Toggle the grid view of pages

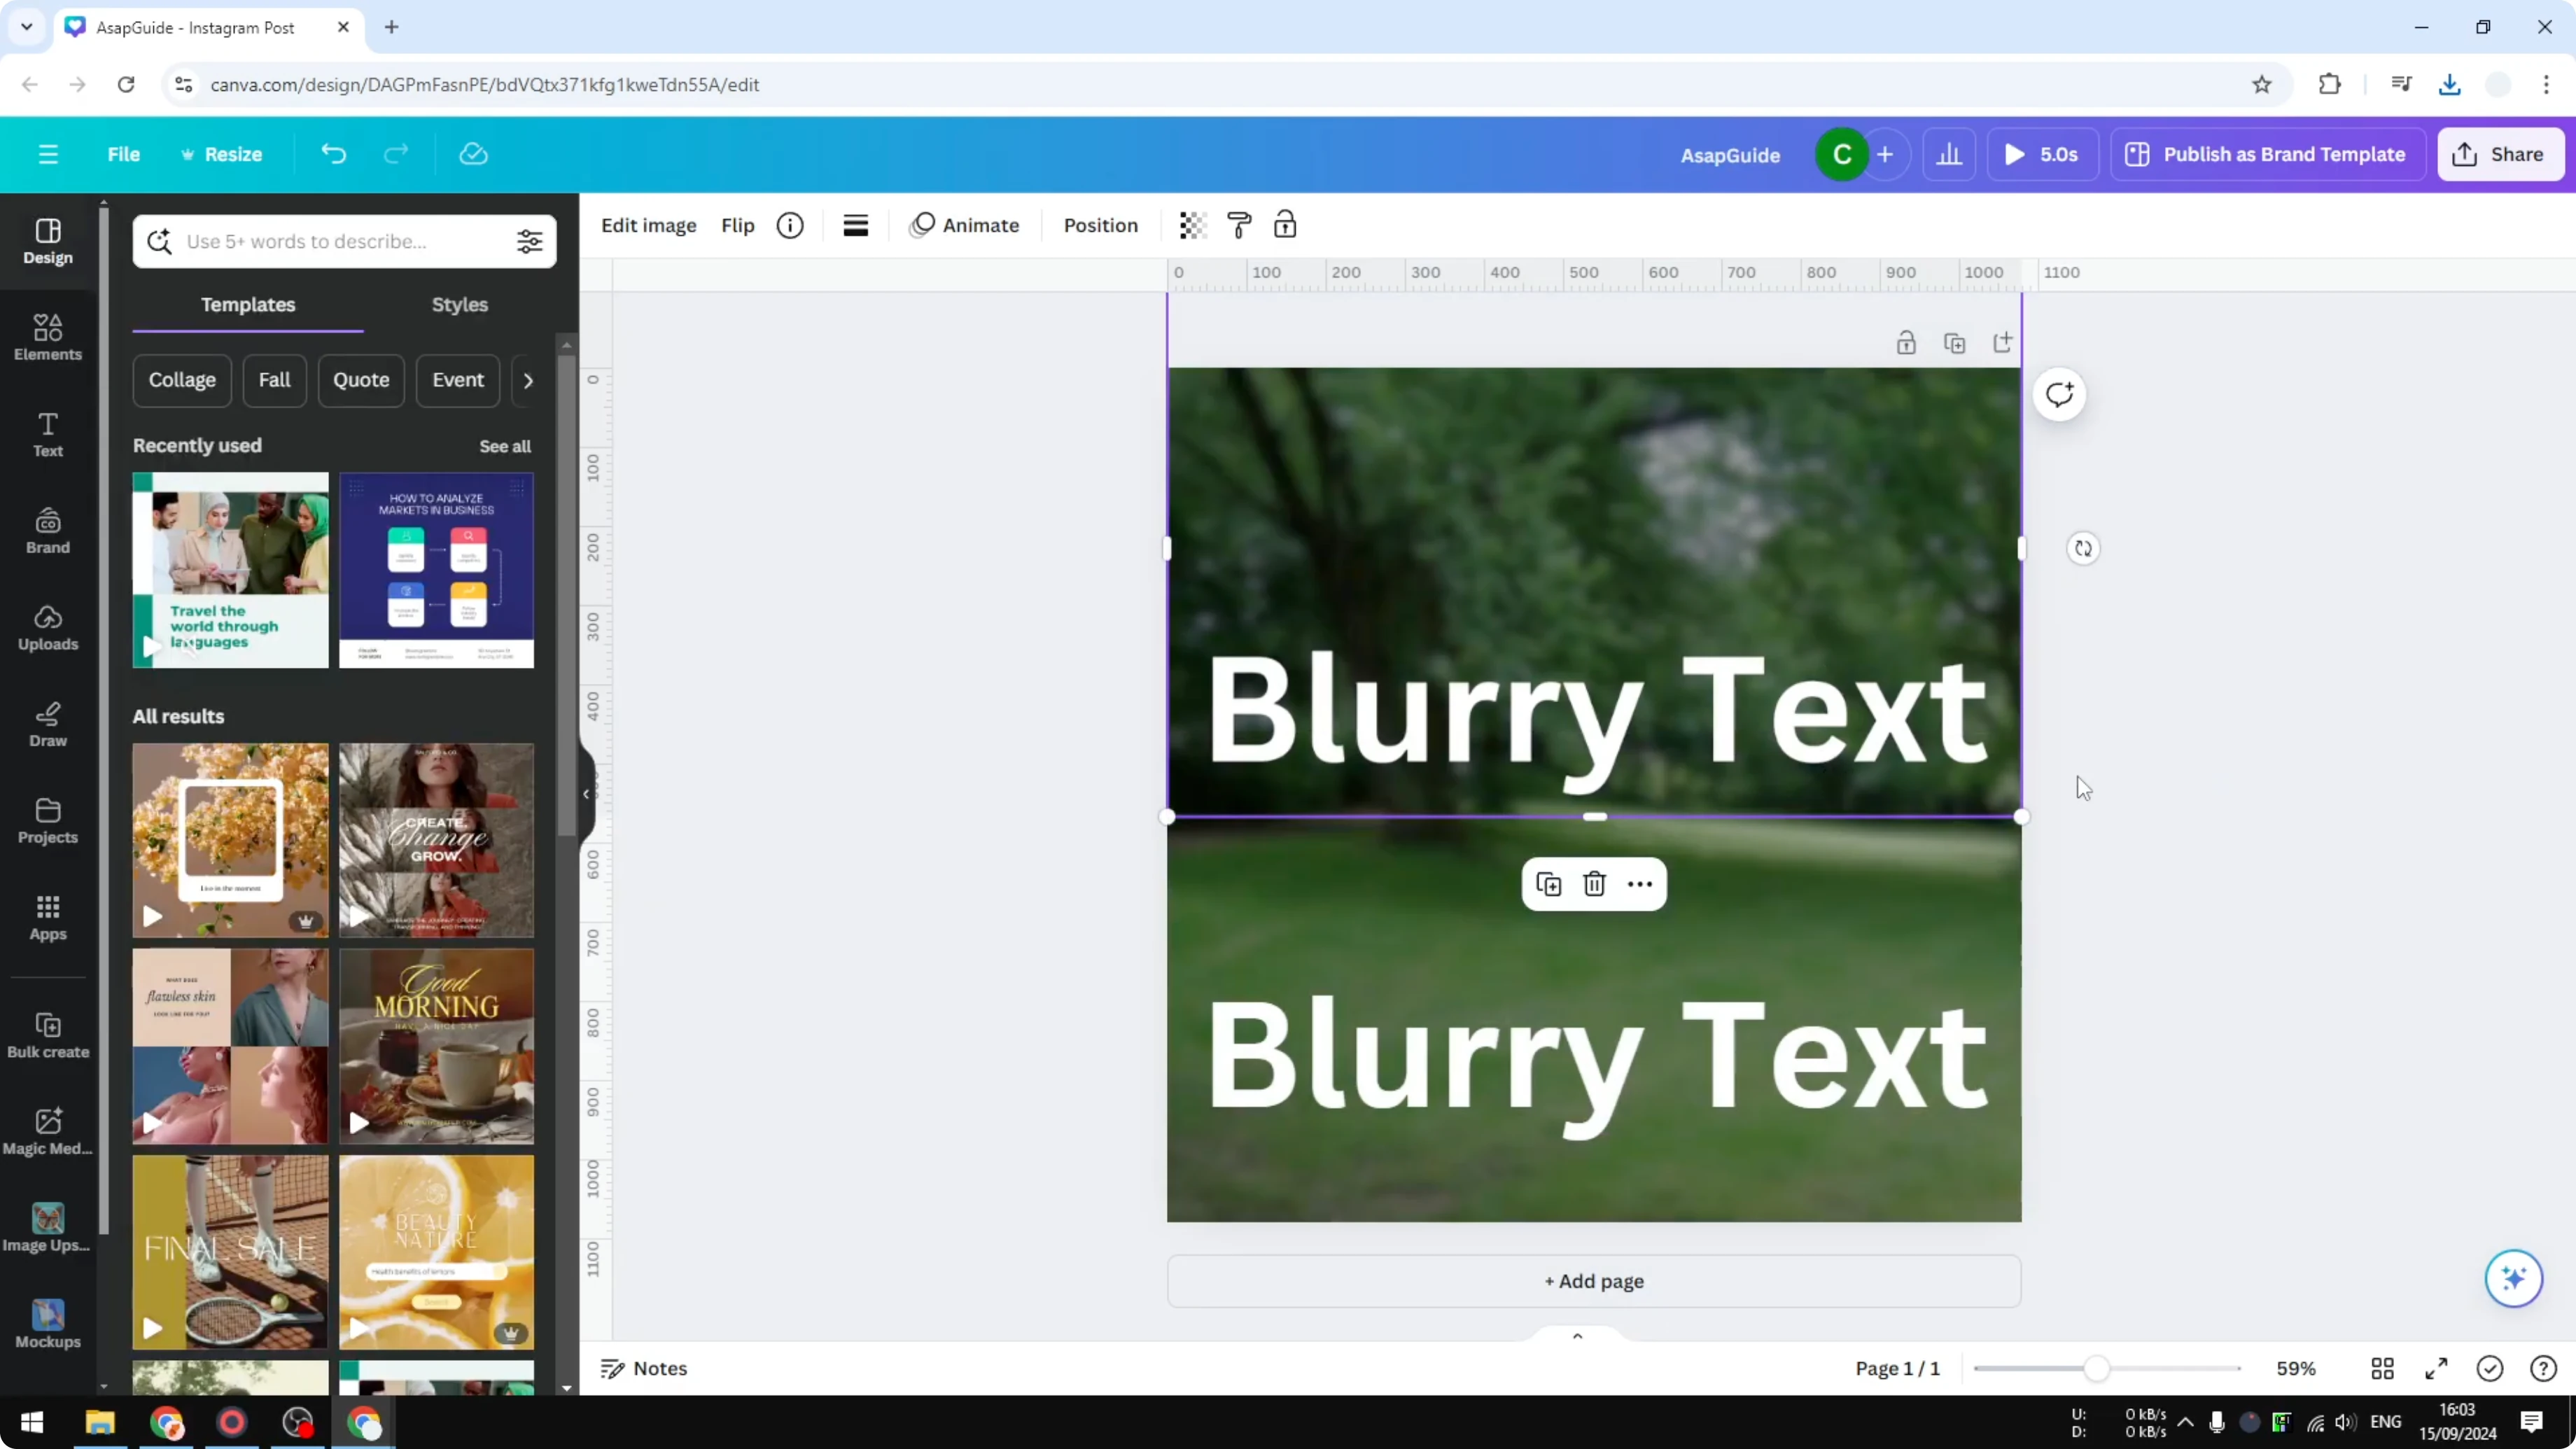pos(2383,1368)
